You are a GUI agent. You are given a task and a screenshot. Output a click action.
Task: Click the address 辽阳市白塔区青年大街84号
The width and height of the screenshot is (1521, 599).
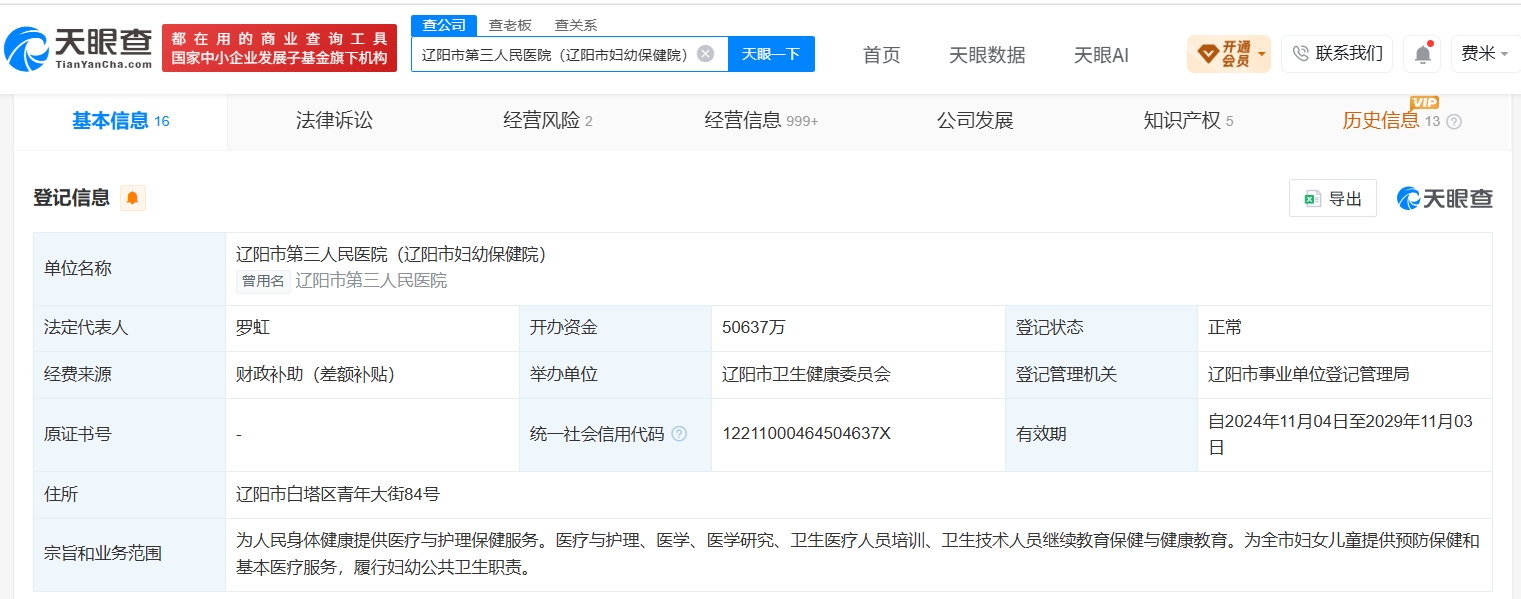pyautogui.click(x=338, y=494)
